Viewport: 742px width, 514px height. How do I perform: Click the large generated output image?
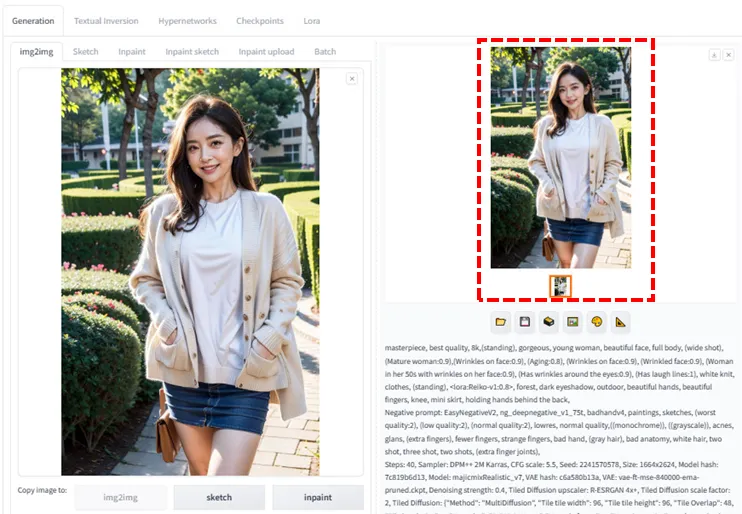pyautogui.click(x=561, y=158)
